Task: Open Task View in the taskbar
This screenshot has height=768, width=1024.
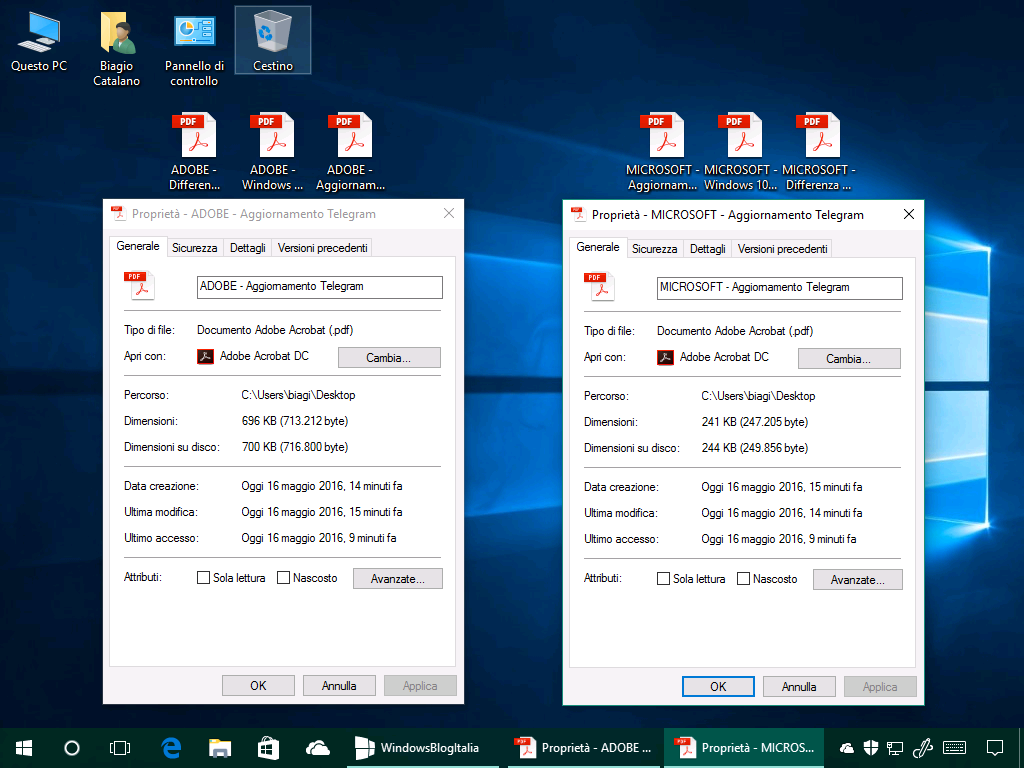Action: (120, 748)
